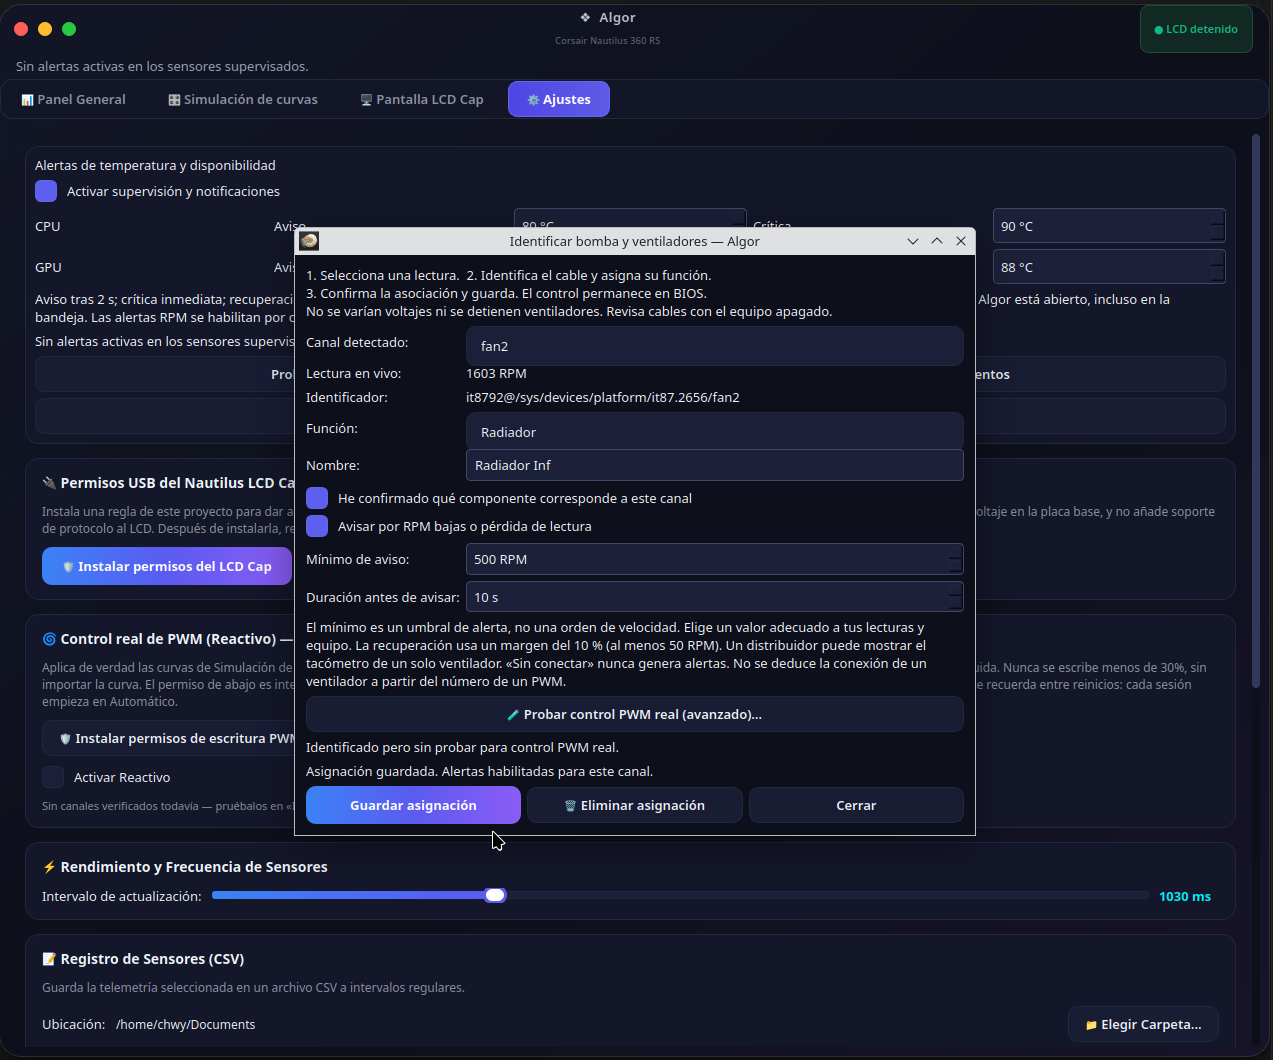Open the 'Función' Radiador dropdown
Screen dimensions: 1273x1060
(x=715, y=432)
